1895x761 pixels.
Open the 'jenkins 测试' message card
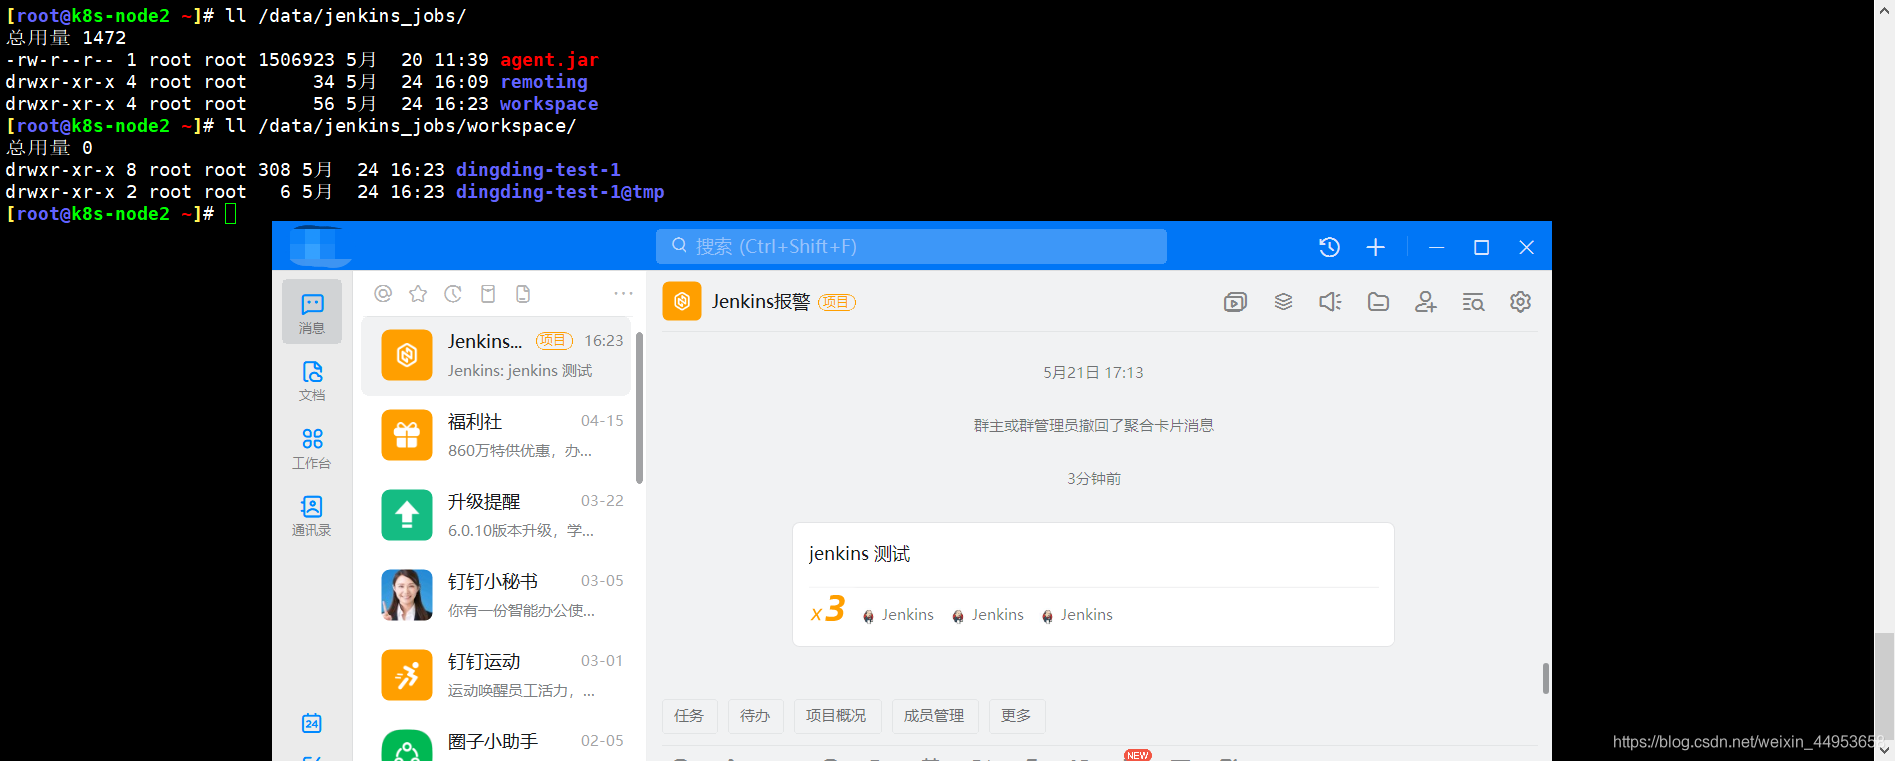1093,584
